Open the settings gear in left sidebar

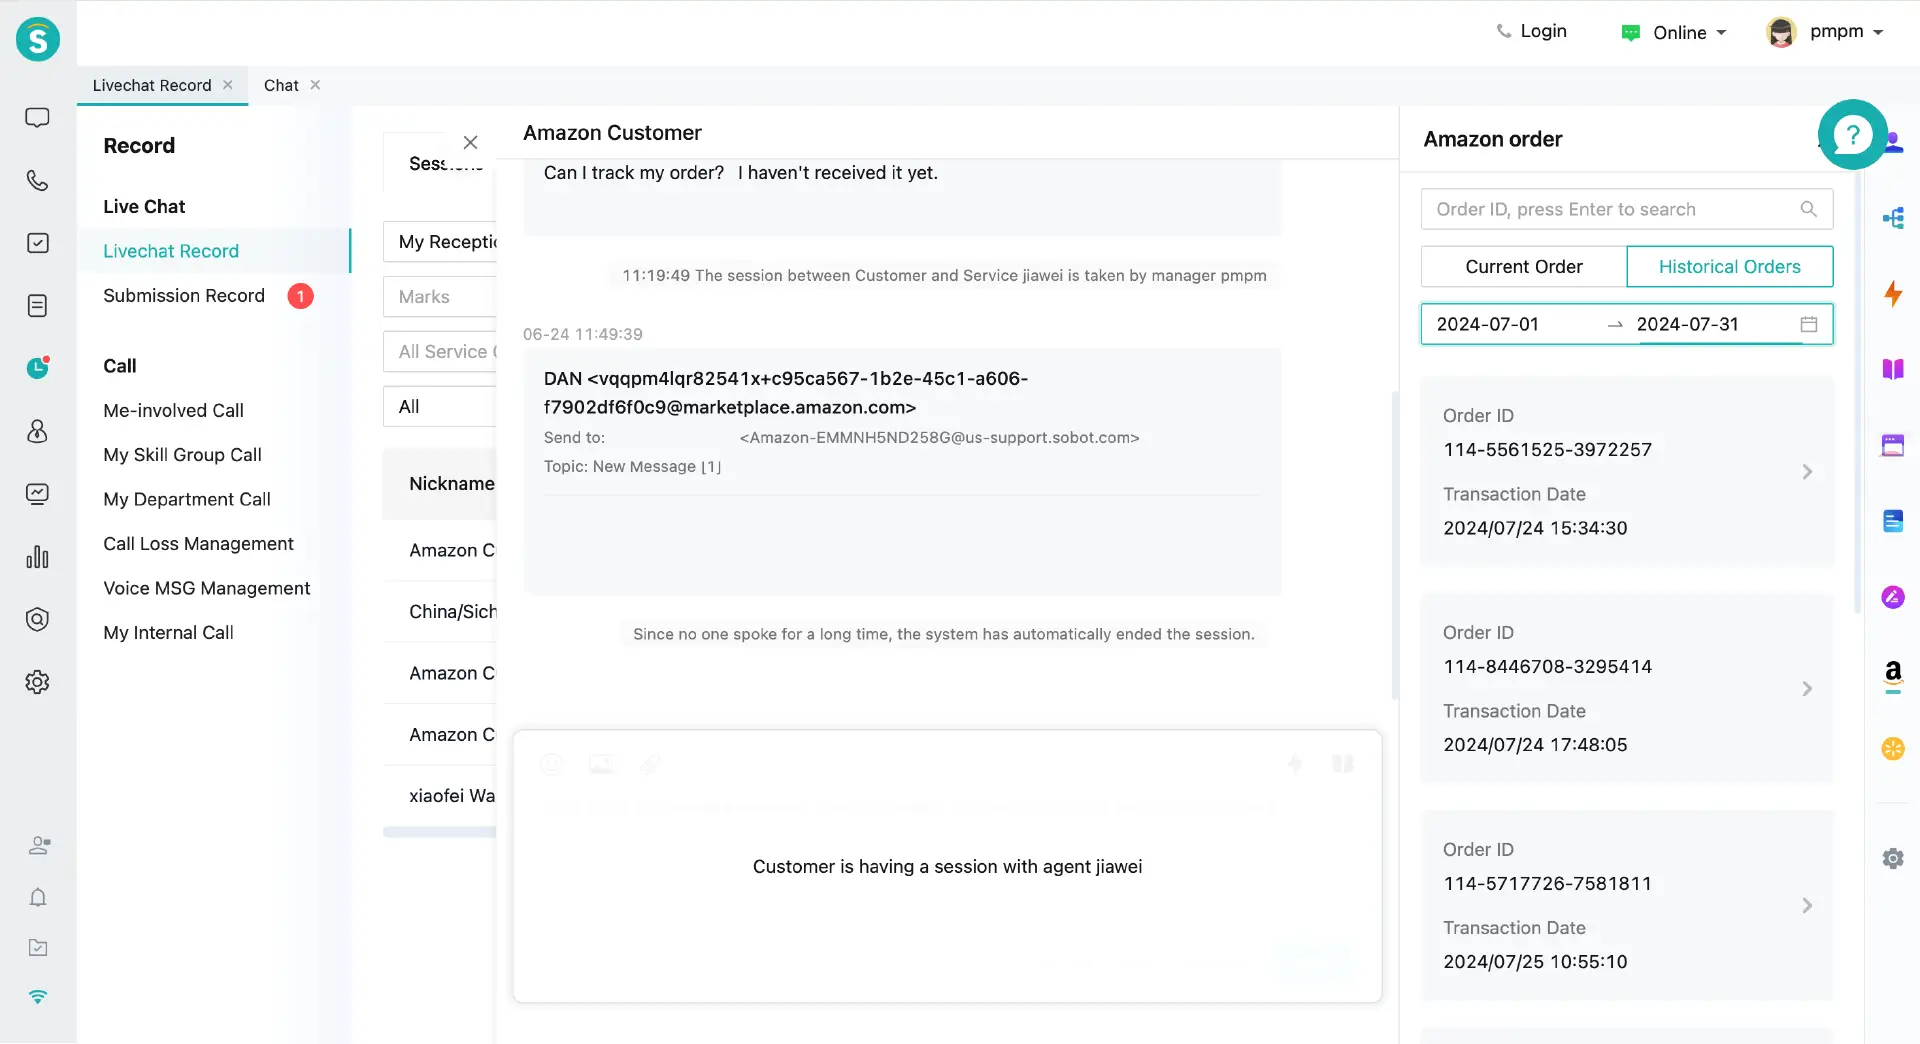click(37, 682)
